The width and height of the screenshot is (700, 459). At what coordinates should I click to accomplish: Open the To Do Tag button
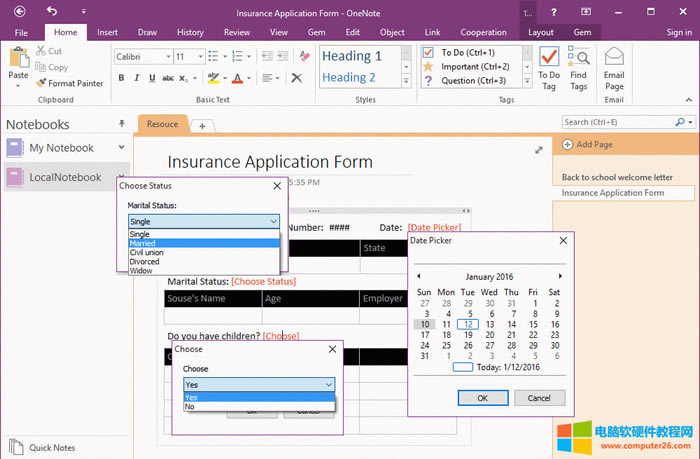(549, 65)
